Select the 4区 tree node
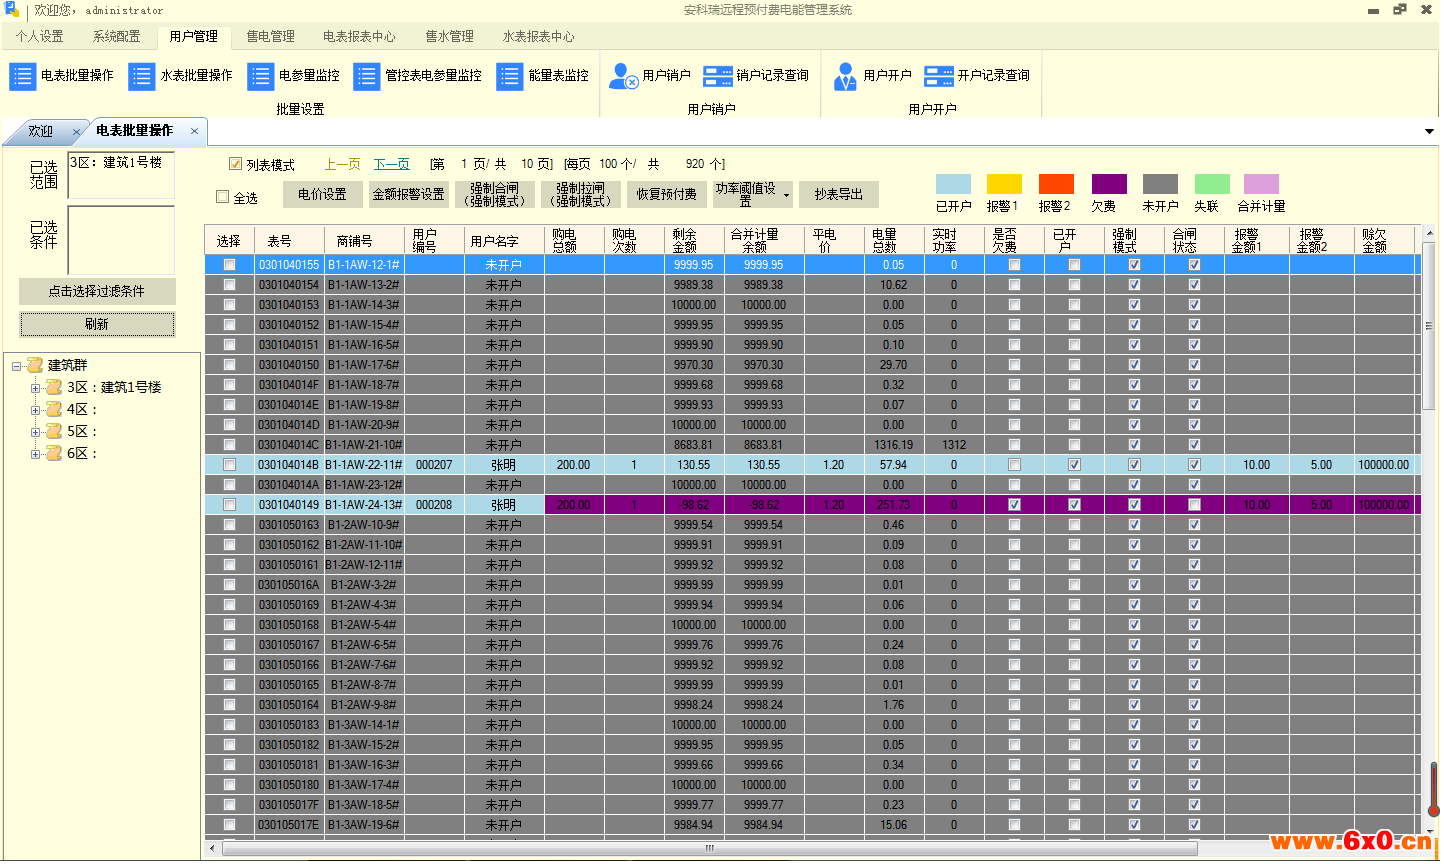This screenshot has width=1444, height=864. (82, 409)
